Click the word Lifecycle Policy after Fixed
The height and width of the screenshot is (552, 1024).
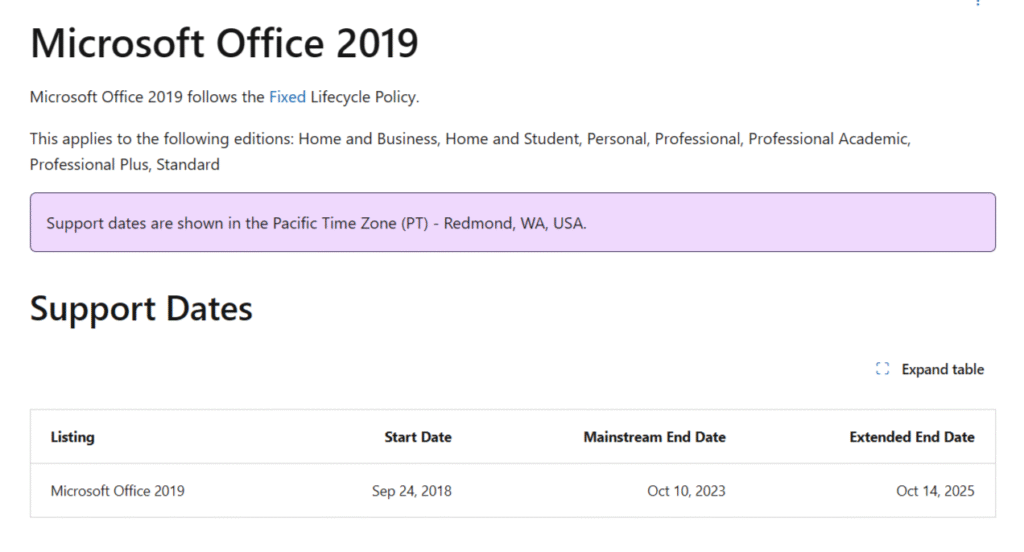coord(364,97)
